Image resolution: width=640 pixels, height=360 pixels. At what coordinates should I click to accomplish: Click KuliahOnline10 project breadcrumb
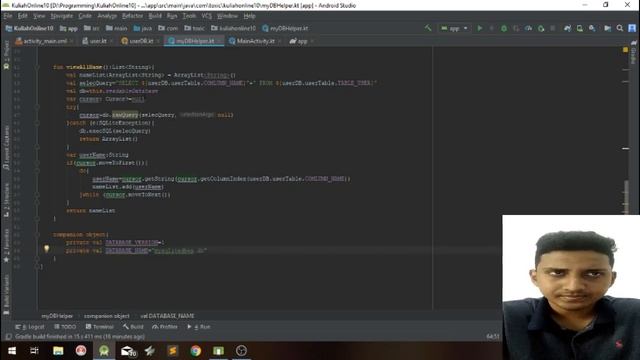(29, 28)
